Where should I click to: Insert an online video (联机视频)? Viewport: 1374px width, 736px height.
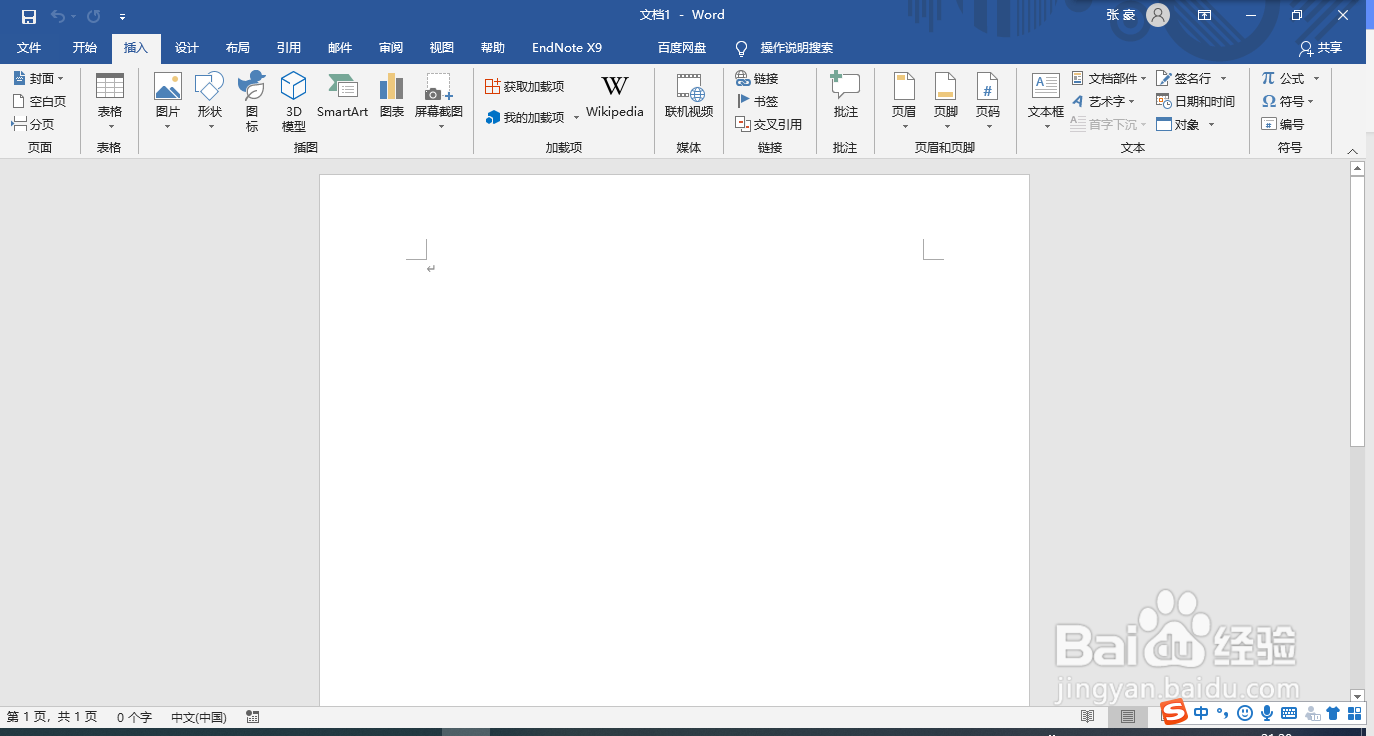click(x=688, y=97)
